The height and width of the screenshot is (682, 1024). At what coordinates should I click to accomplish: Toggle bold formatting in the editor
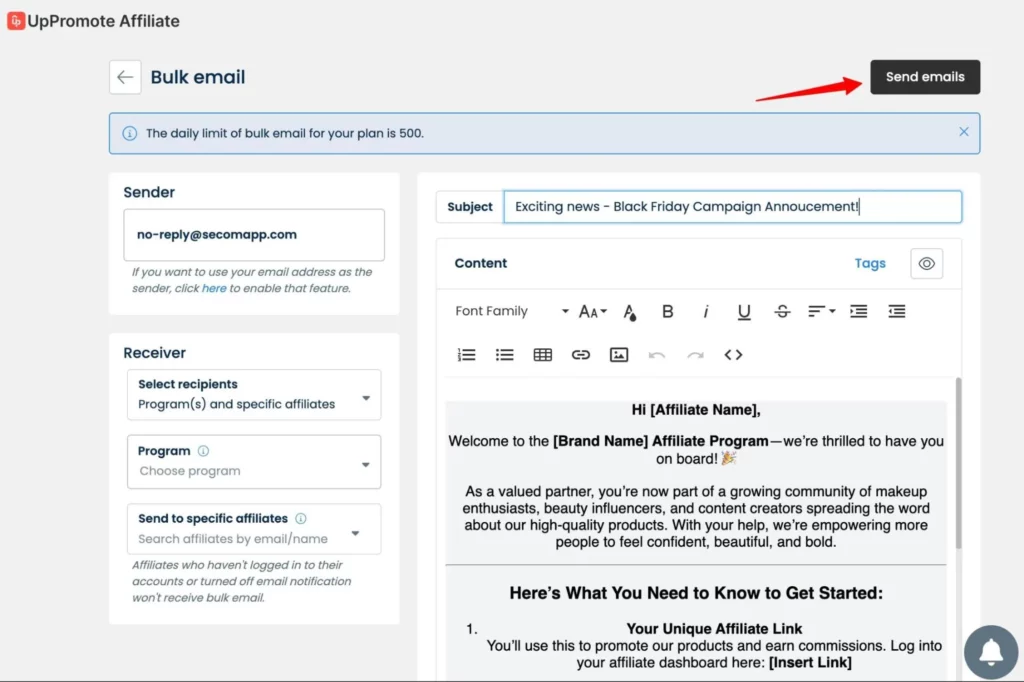click(667, 312)
